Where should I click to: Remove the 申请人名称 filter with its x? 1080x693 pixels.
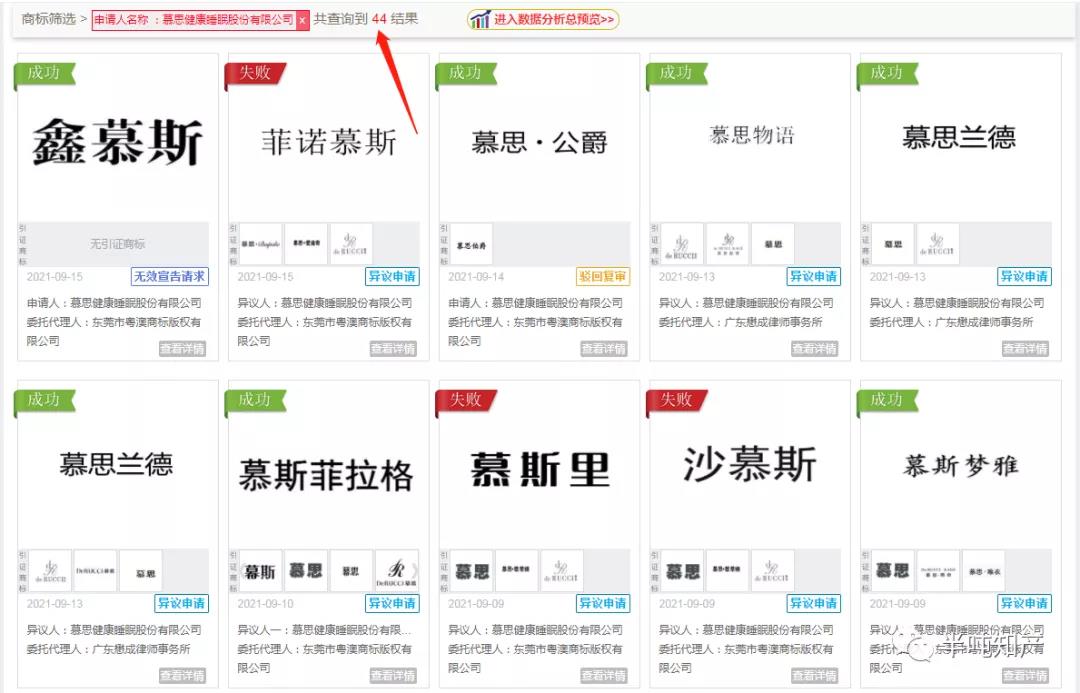302,20
